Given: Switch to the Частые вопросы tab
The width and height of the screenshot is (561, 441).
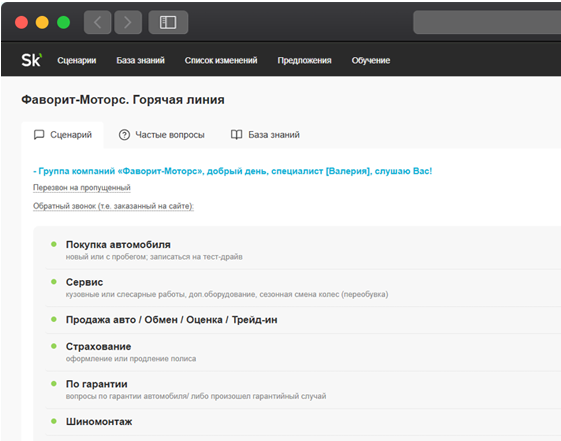Looking at the screenshot, I should (161, 135).
